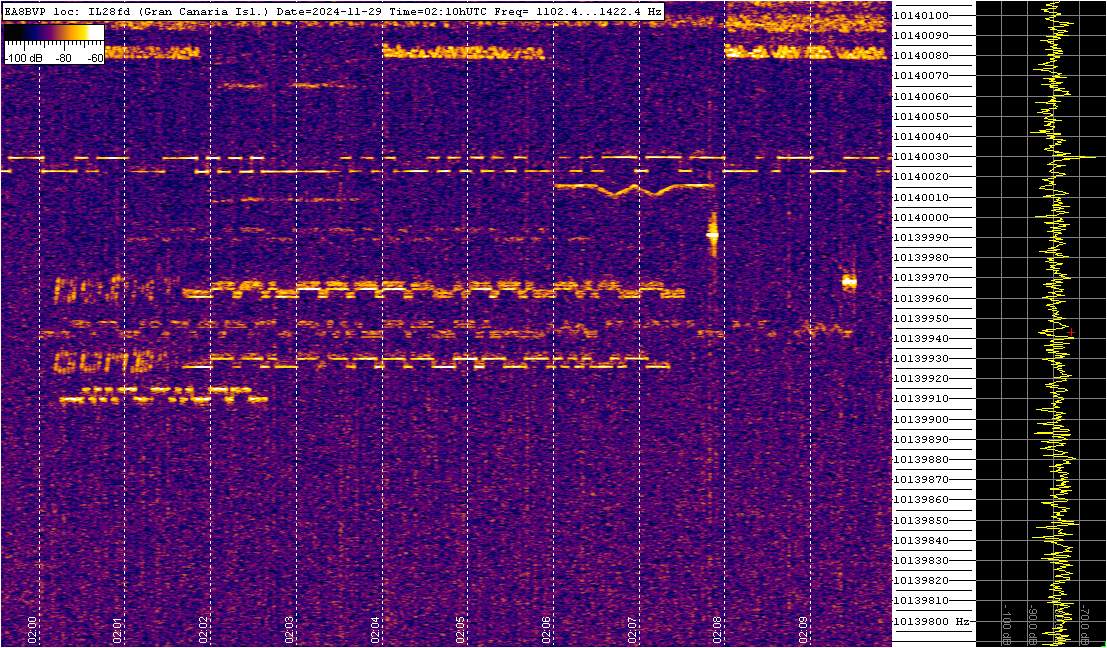This screenshot has width=1107, height=648.
Task: Click the dB color scale gradient bar
Action: point(54,33)
